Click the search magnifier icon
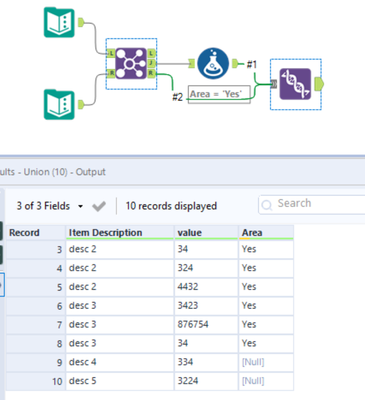The width and height of the screenshot is (365, 400). click(267, 205)
